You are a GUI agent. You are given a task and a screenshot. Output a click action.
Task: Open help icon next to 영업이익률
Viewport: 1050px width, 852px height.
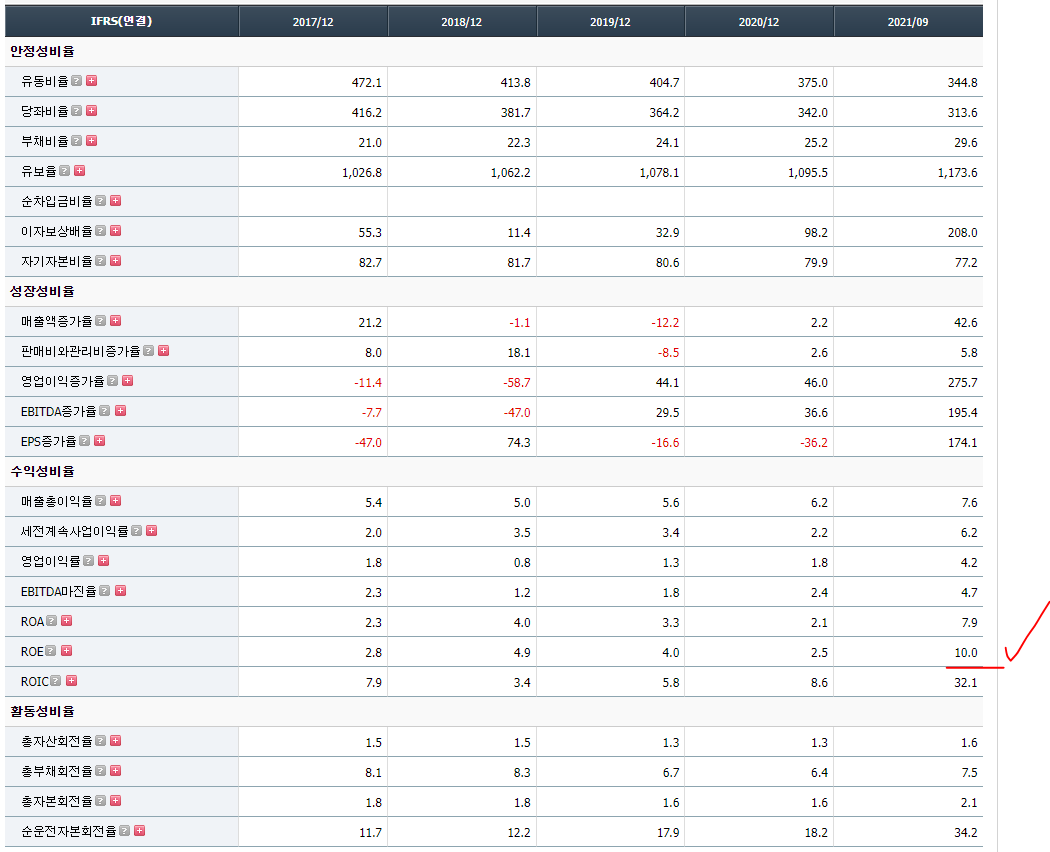[88, 561]
